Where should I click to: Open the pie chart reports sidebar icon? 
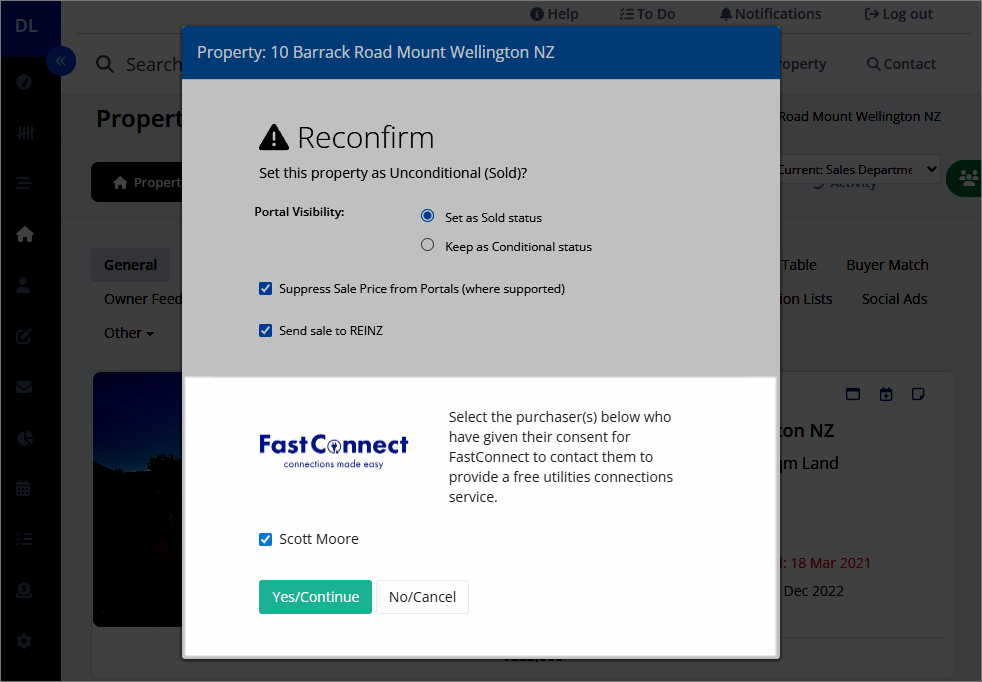pos(24,438)
